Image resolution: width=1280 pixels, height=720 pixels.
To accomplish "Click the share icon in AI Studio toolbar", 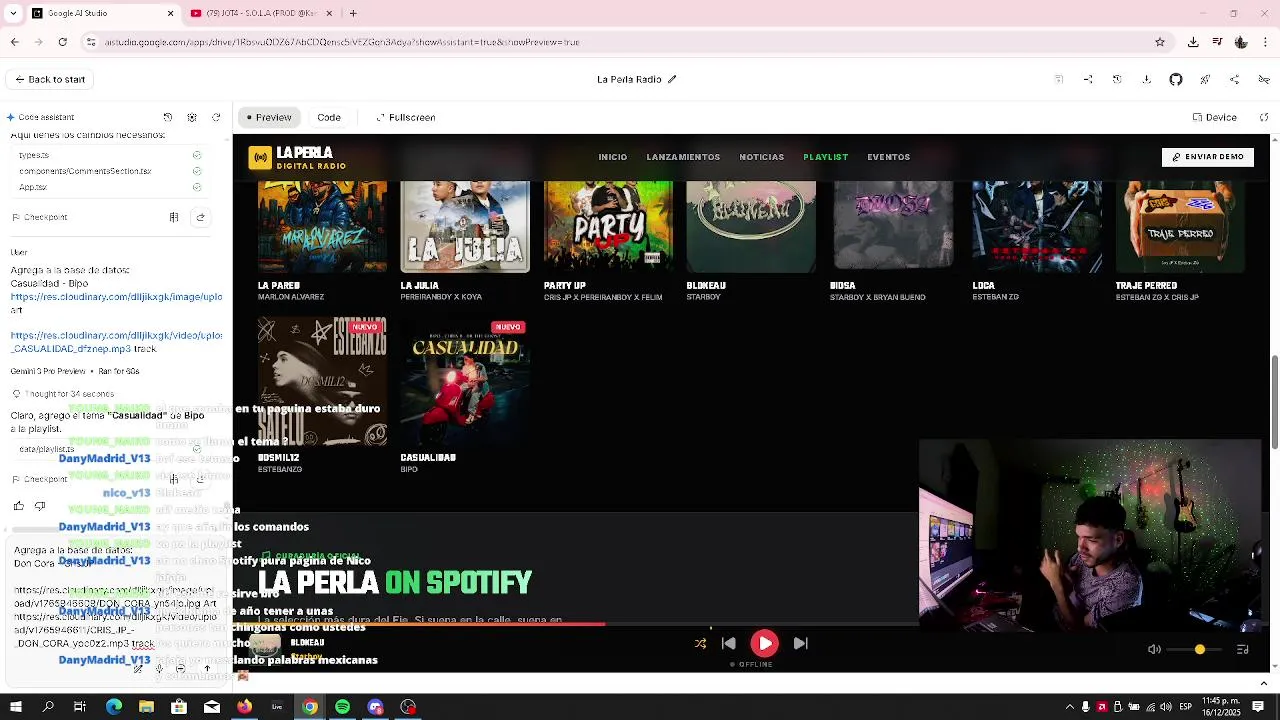I will pos(1235,79).
